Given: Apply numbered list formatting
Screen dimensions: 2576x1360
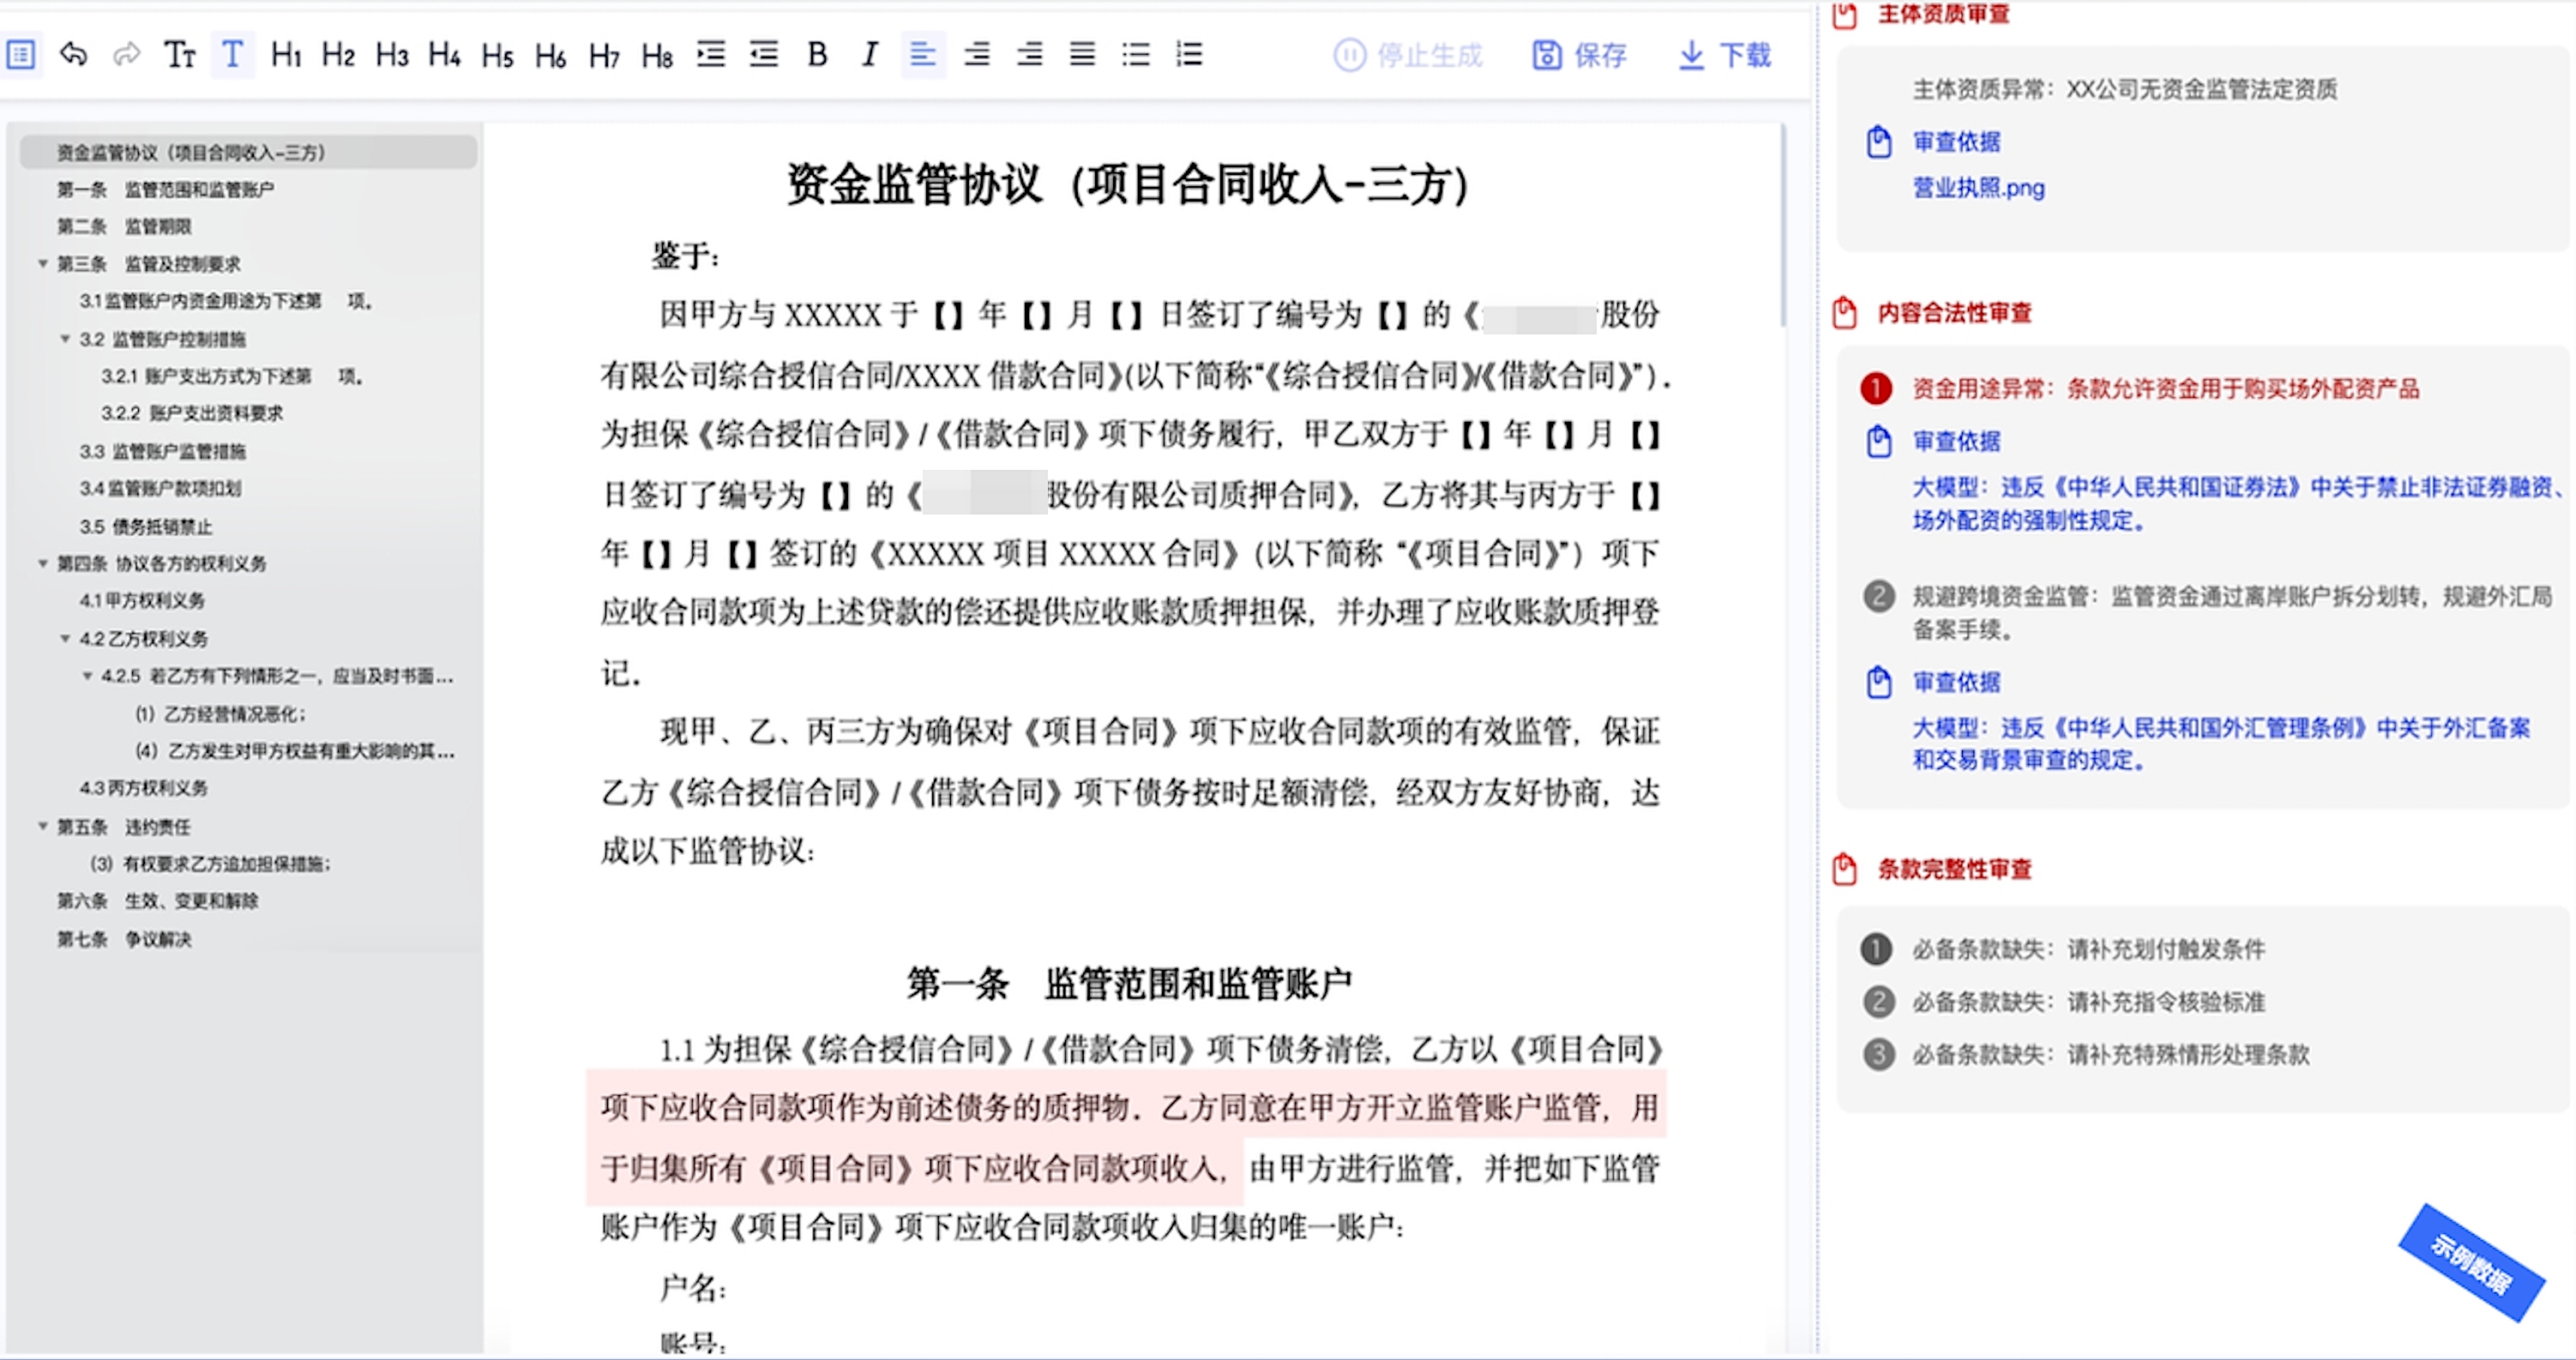Looking at the screenshot, I should coord(1189,55).
